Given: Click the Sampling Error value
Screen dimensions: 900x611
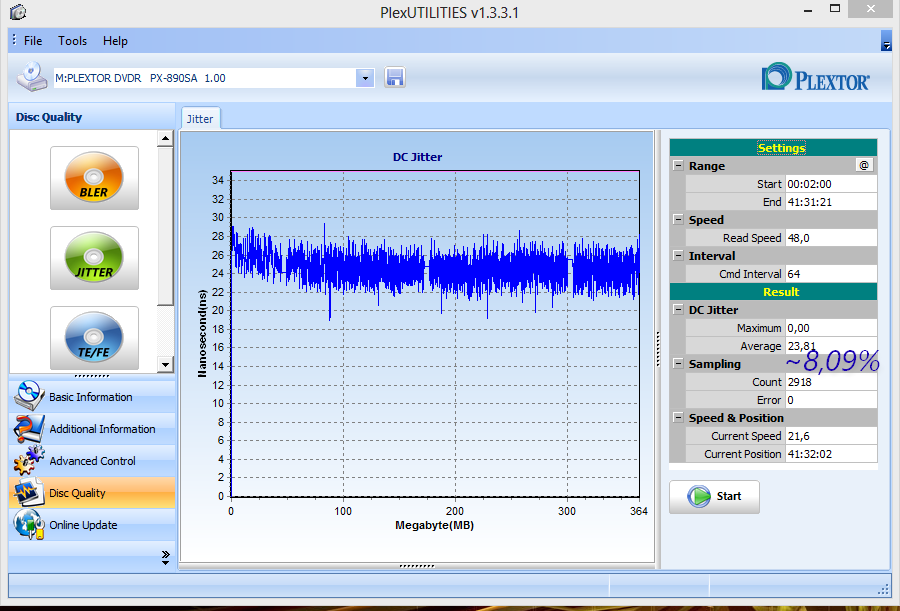Looking at the screenshot, I should pyautogui.click(x=831, y=400).
